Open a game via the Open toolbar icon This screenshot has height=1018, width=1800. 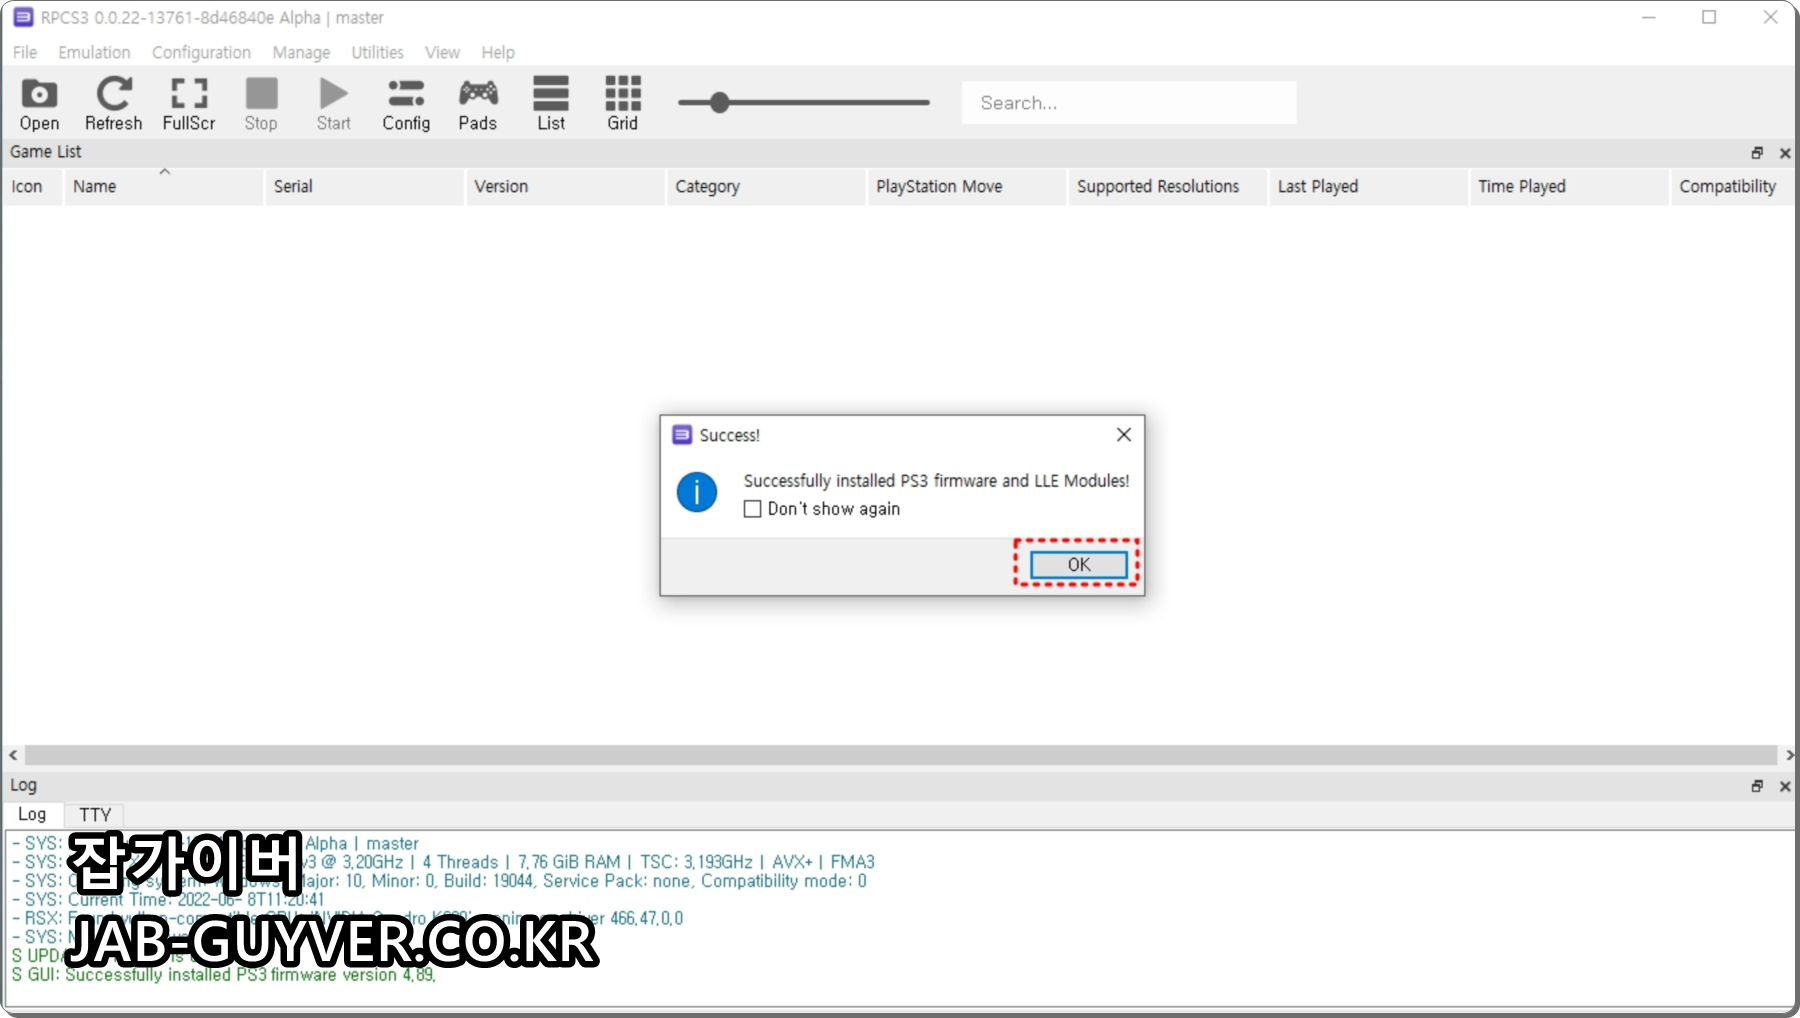pos(39,104)
